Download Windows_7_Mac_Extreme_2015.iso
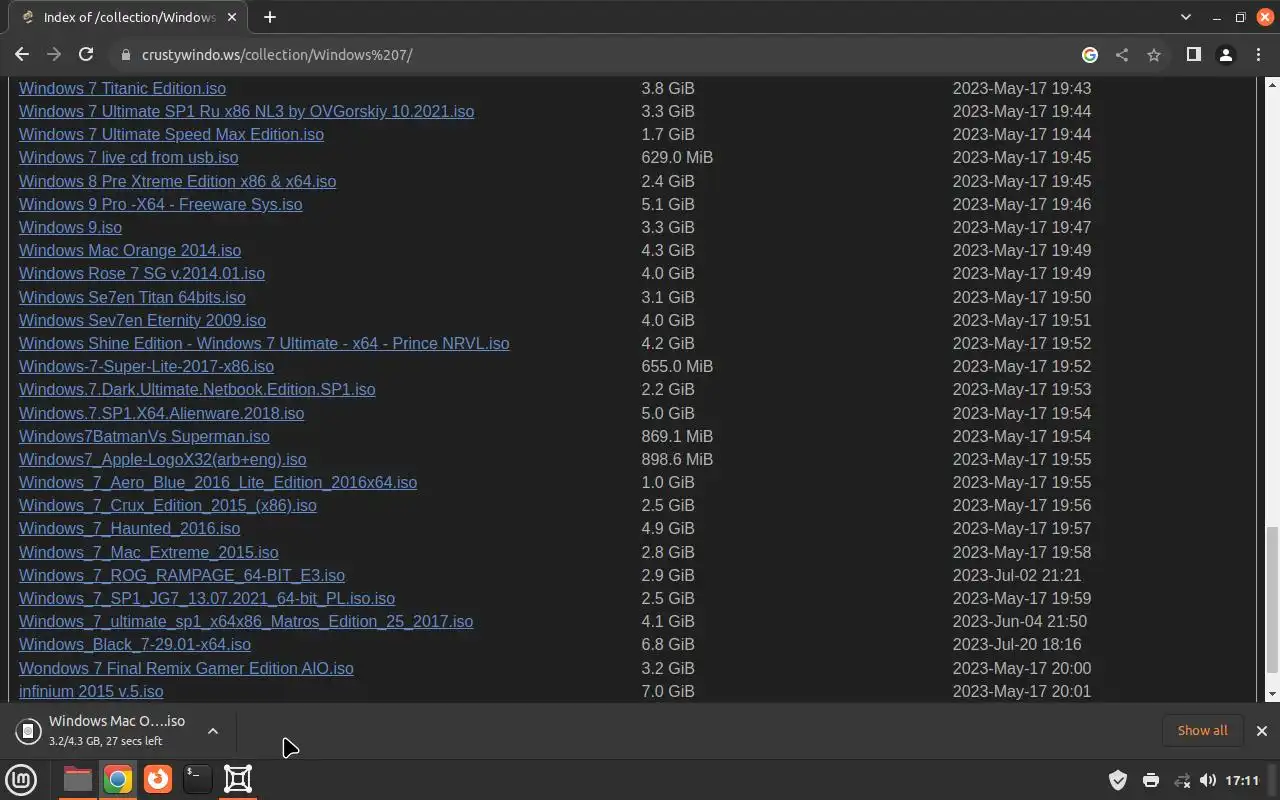 pyautogui.click(x=148, y=552)
